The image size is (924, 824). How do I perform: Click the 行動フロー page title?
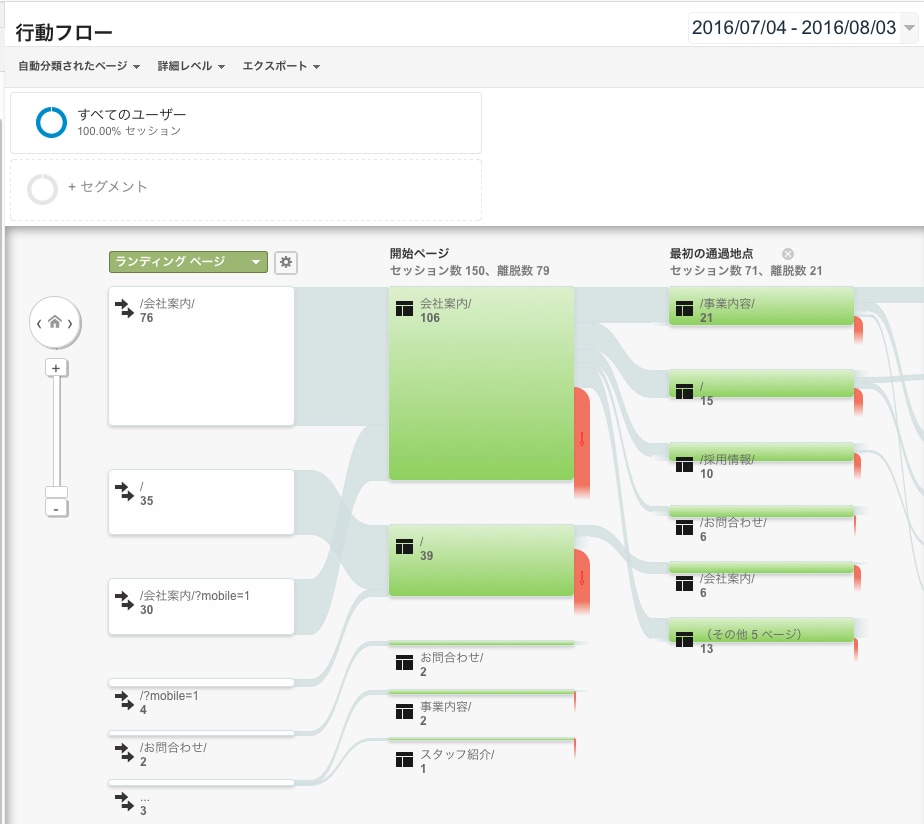click(64, 32)
